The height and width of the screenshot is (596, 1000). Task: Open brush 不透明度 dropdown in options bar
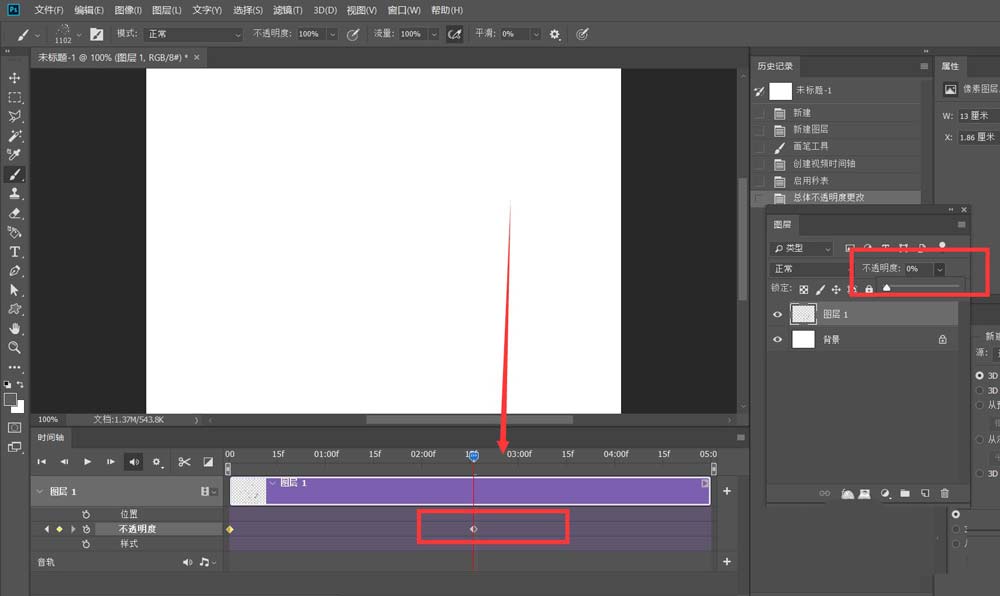(332, 34)
